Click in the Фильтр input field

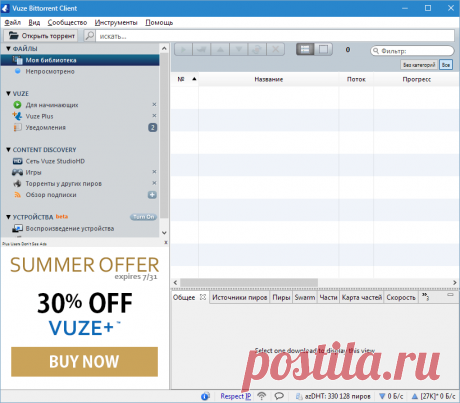click(412, 51)
